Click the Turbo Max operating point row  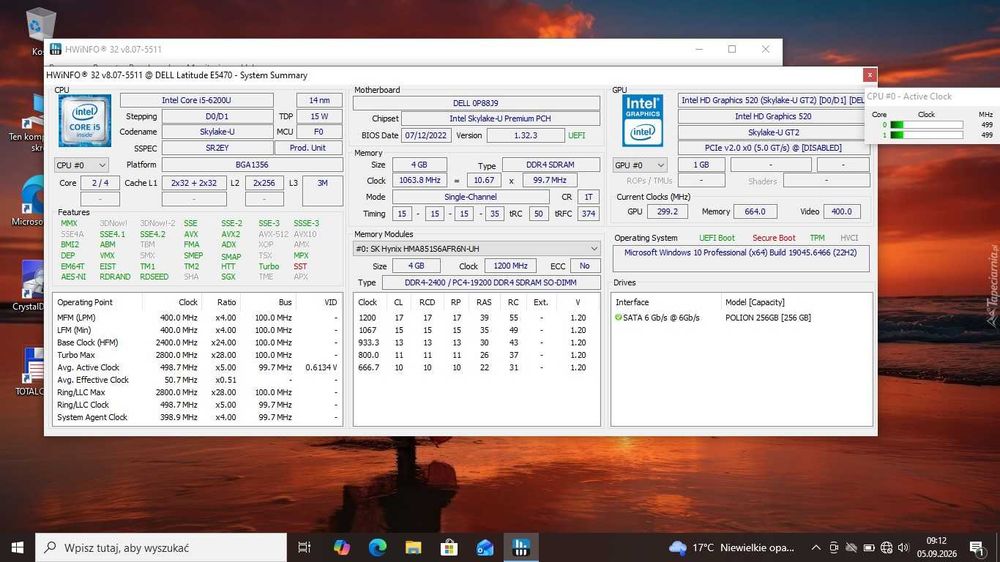(x=197, y=355)
